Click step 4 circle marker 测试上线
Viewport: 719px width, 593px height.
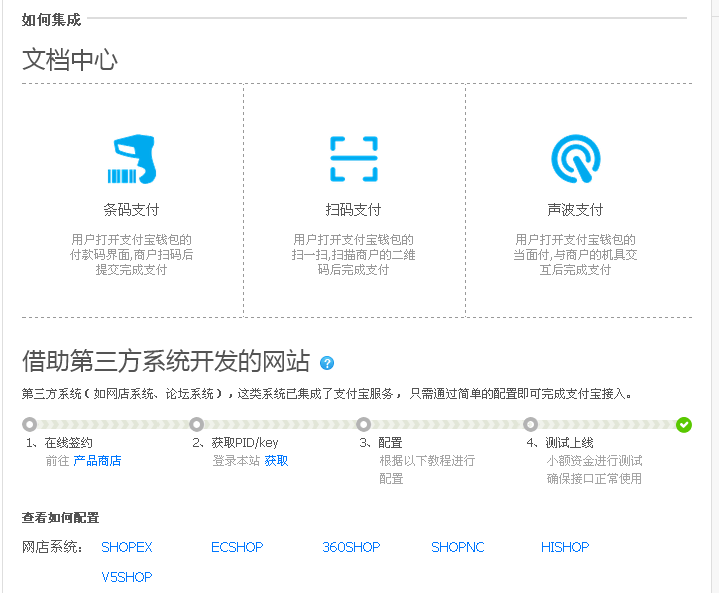[x=531, y=424]
